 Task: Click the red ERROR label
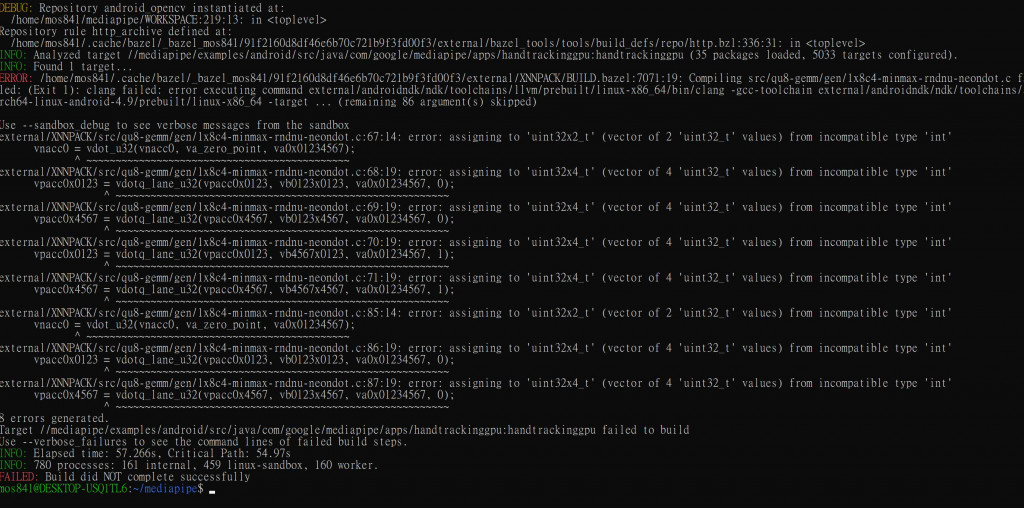click(16, 78)
